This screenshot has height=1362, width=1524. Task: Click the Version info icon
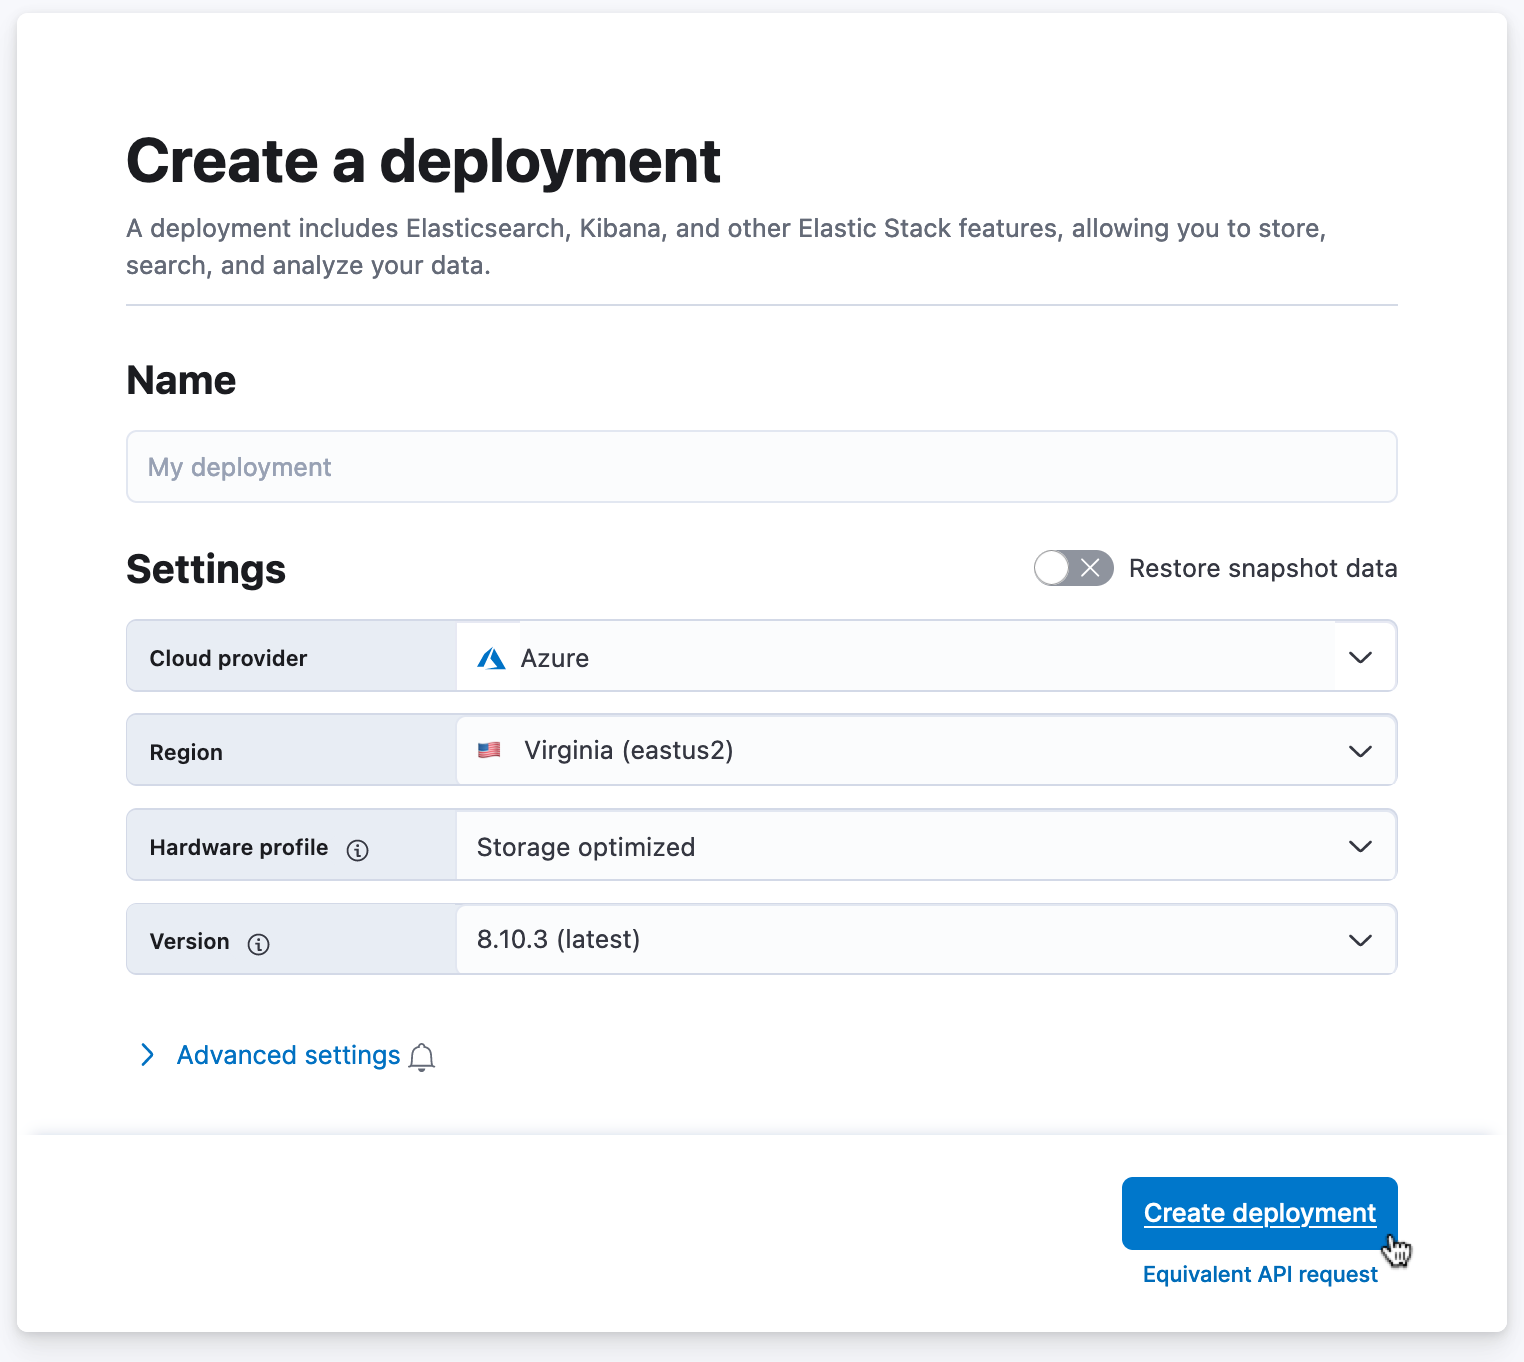pyautogui.click(x=258, y=944)
